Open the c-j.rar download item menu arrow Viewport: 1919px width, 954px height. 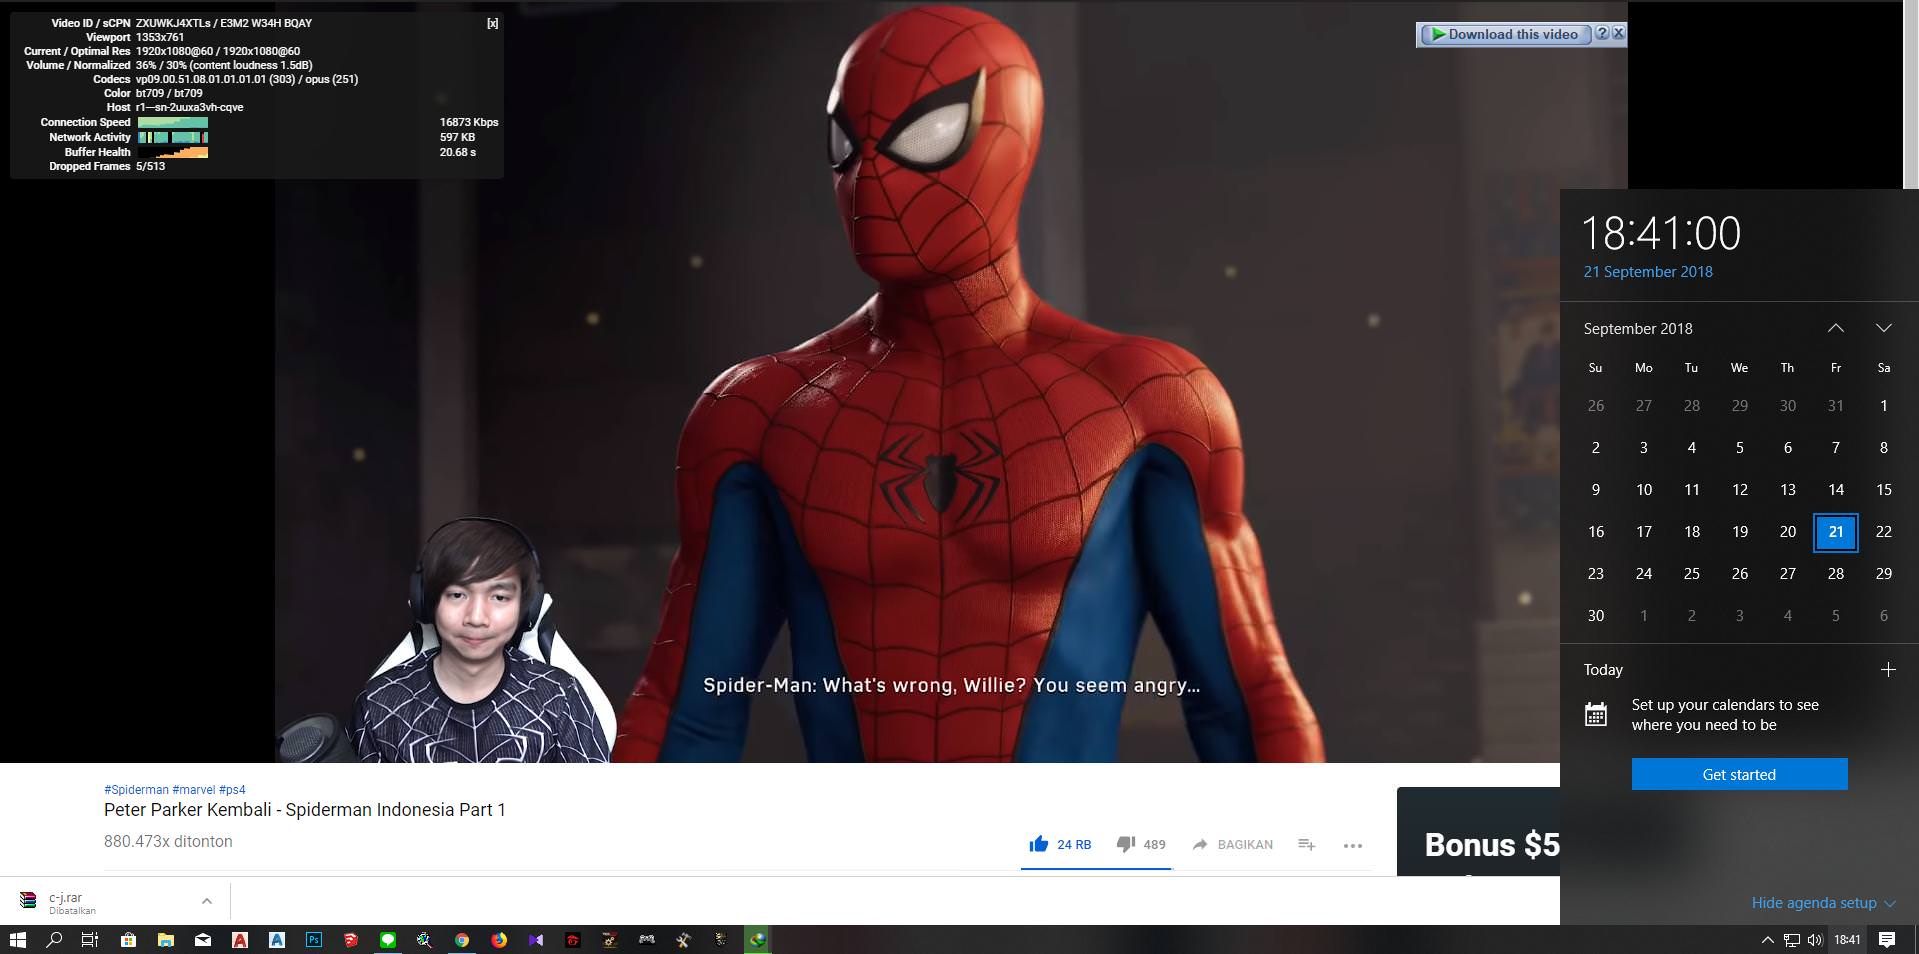pyautogui.click(x=206, y=901)
